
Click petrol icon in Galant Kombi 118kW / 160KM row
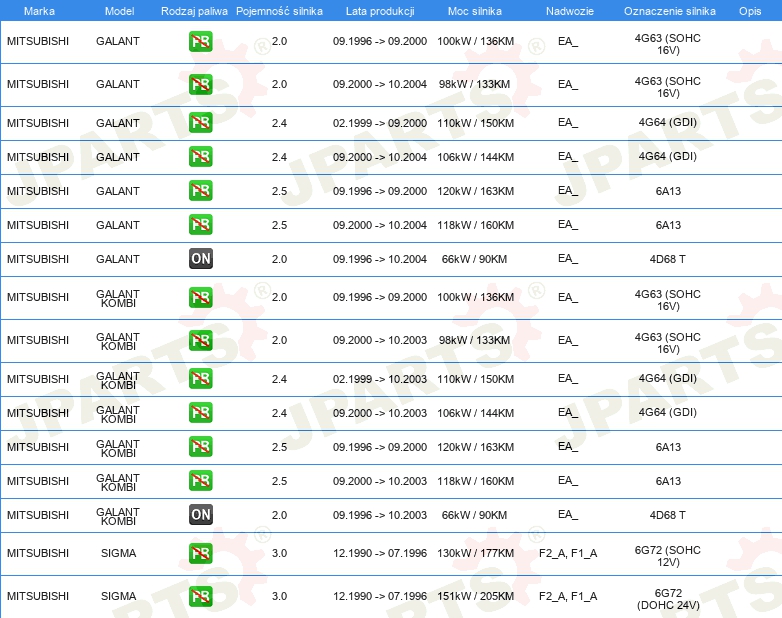200,481
